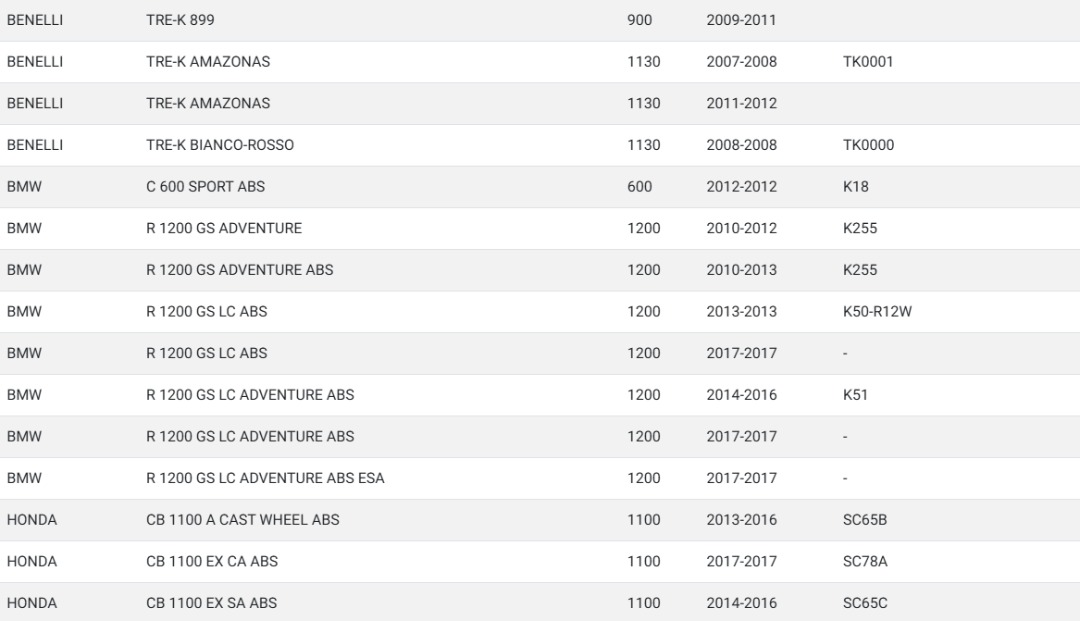Click displacement value 600
Screen dimensions: 1080x621
639,187
